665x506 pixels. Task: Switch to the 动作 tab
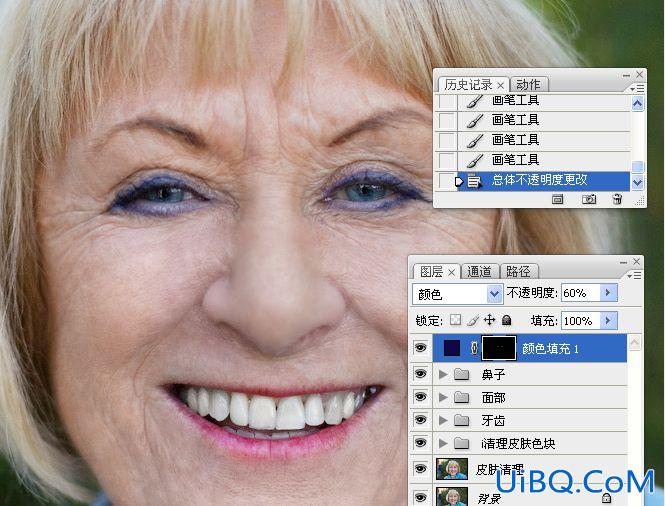pos(528,85)
